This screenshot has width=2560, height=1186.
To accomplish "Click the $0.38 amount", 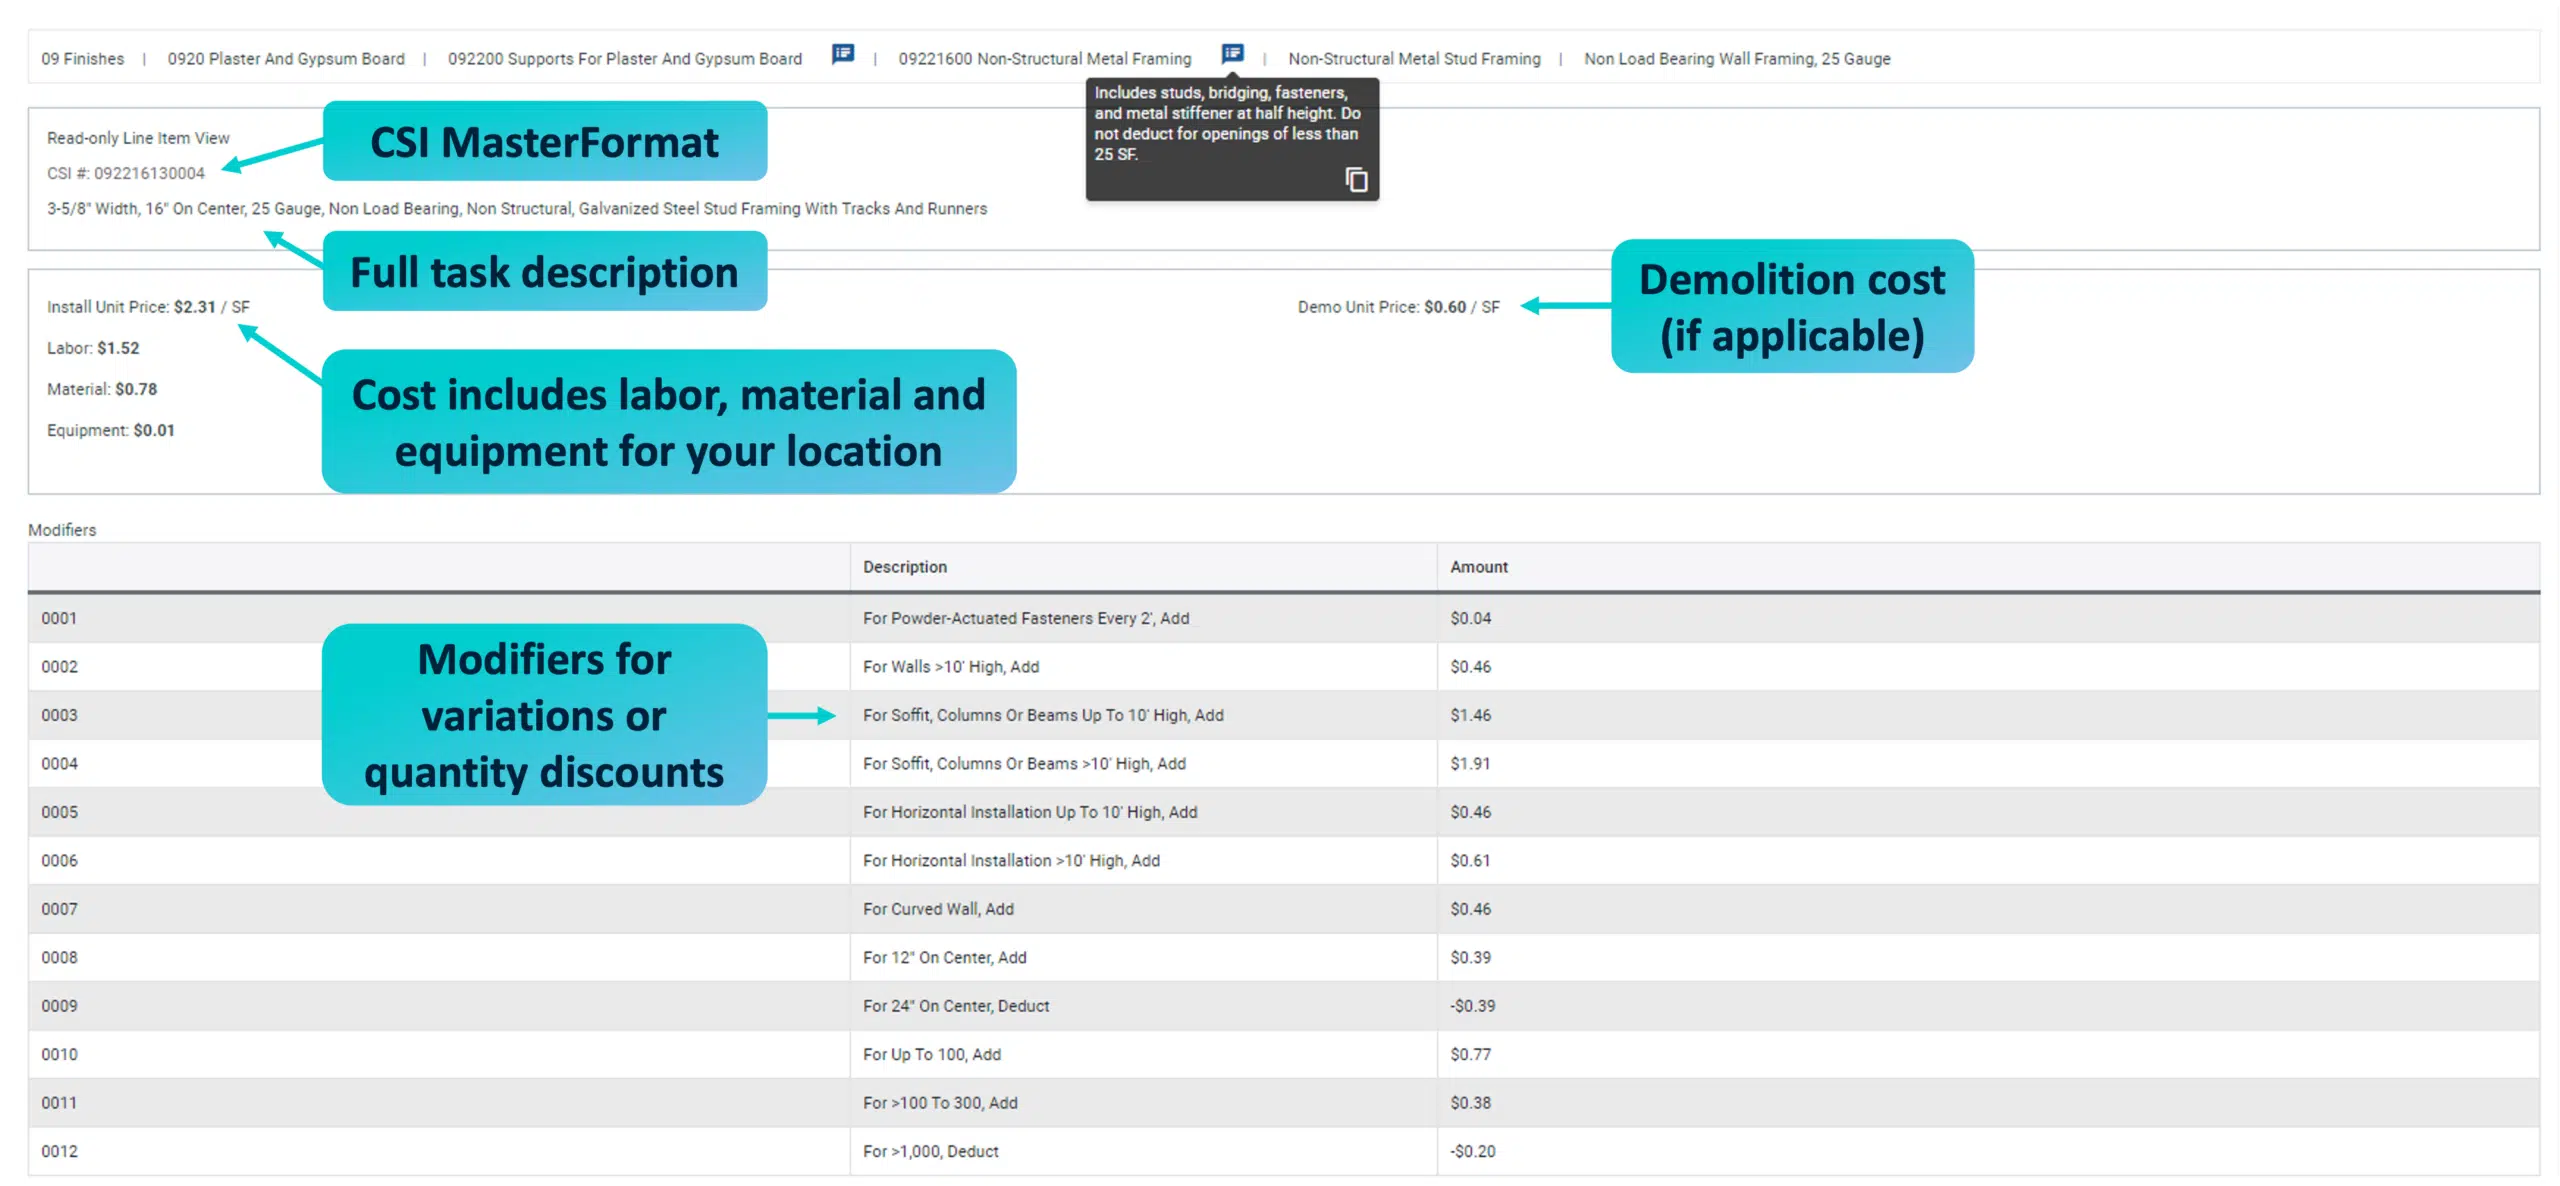I will (x=1470, y=1103).
